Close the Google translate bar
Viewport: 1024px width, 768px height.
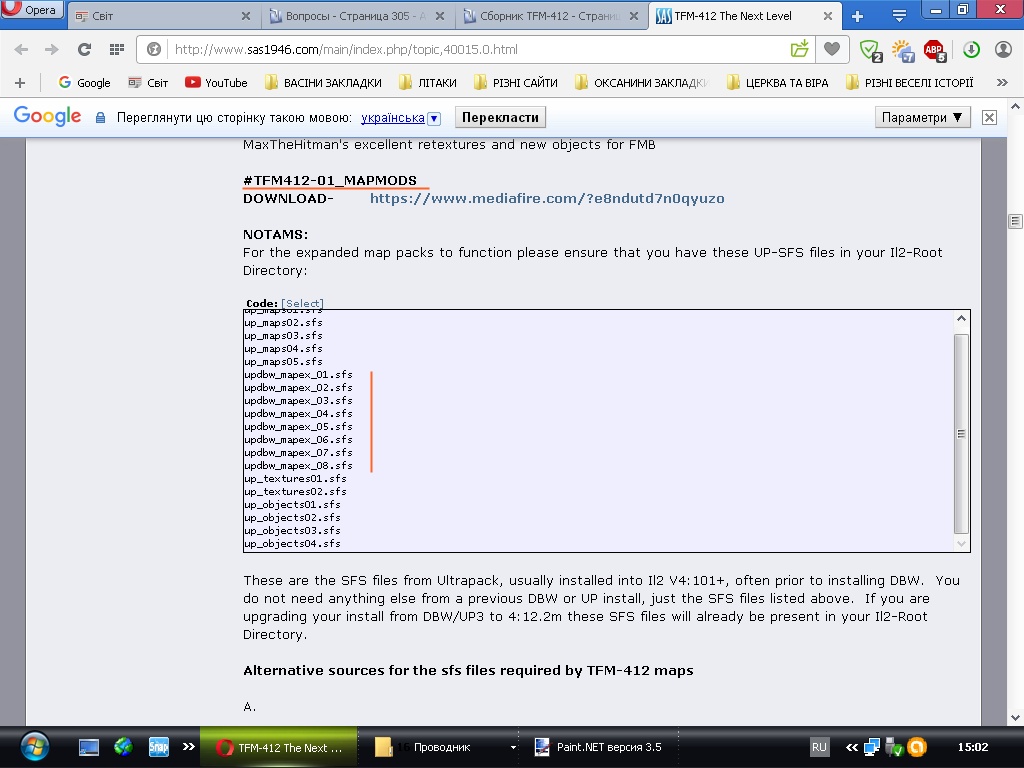[989, 118]
